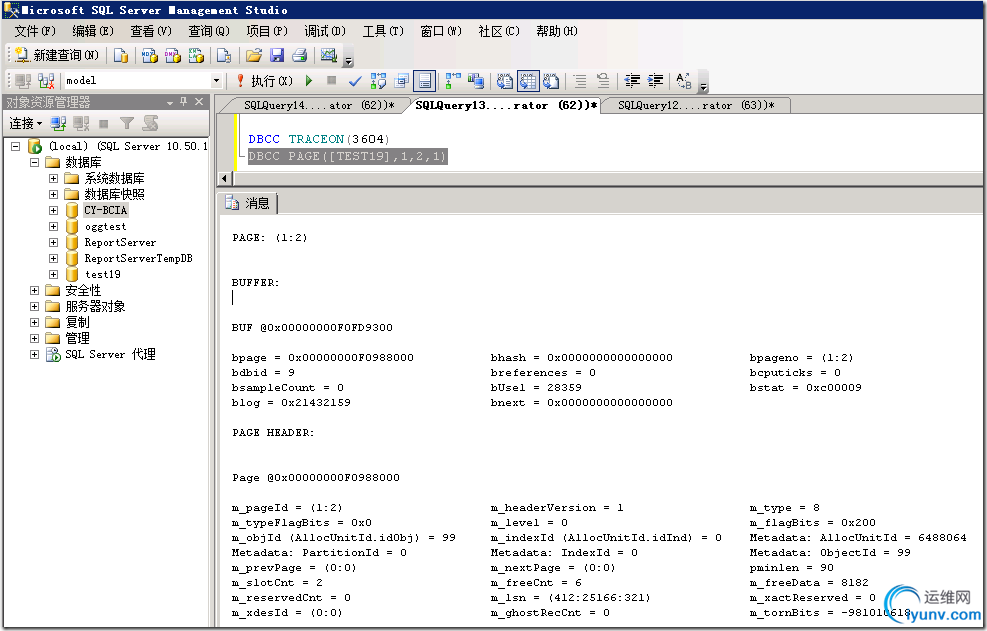Click the editor horizontal scrollbar left arrow
987x631 pixels.
click(x=224, y=179)
